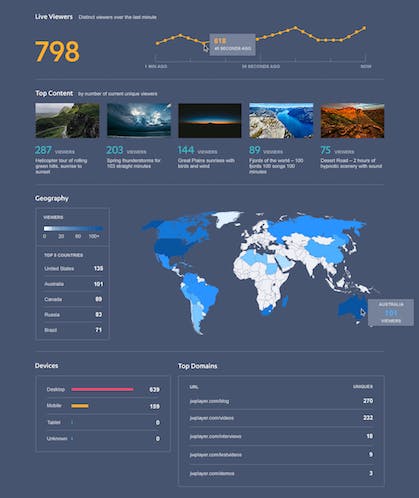Screen dimensions: 419x498
Task: Click the United States on the map
Action: [170, 247]
